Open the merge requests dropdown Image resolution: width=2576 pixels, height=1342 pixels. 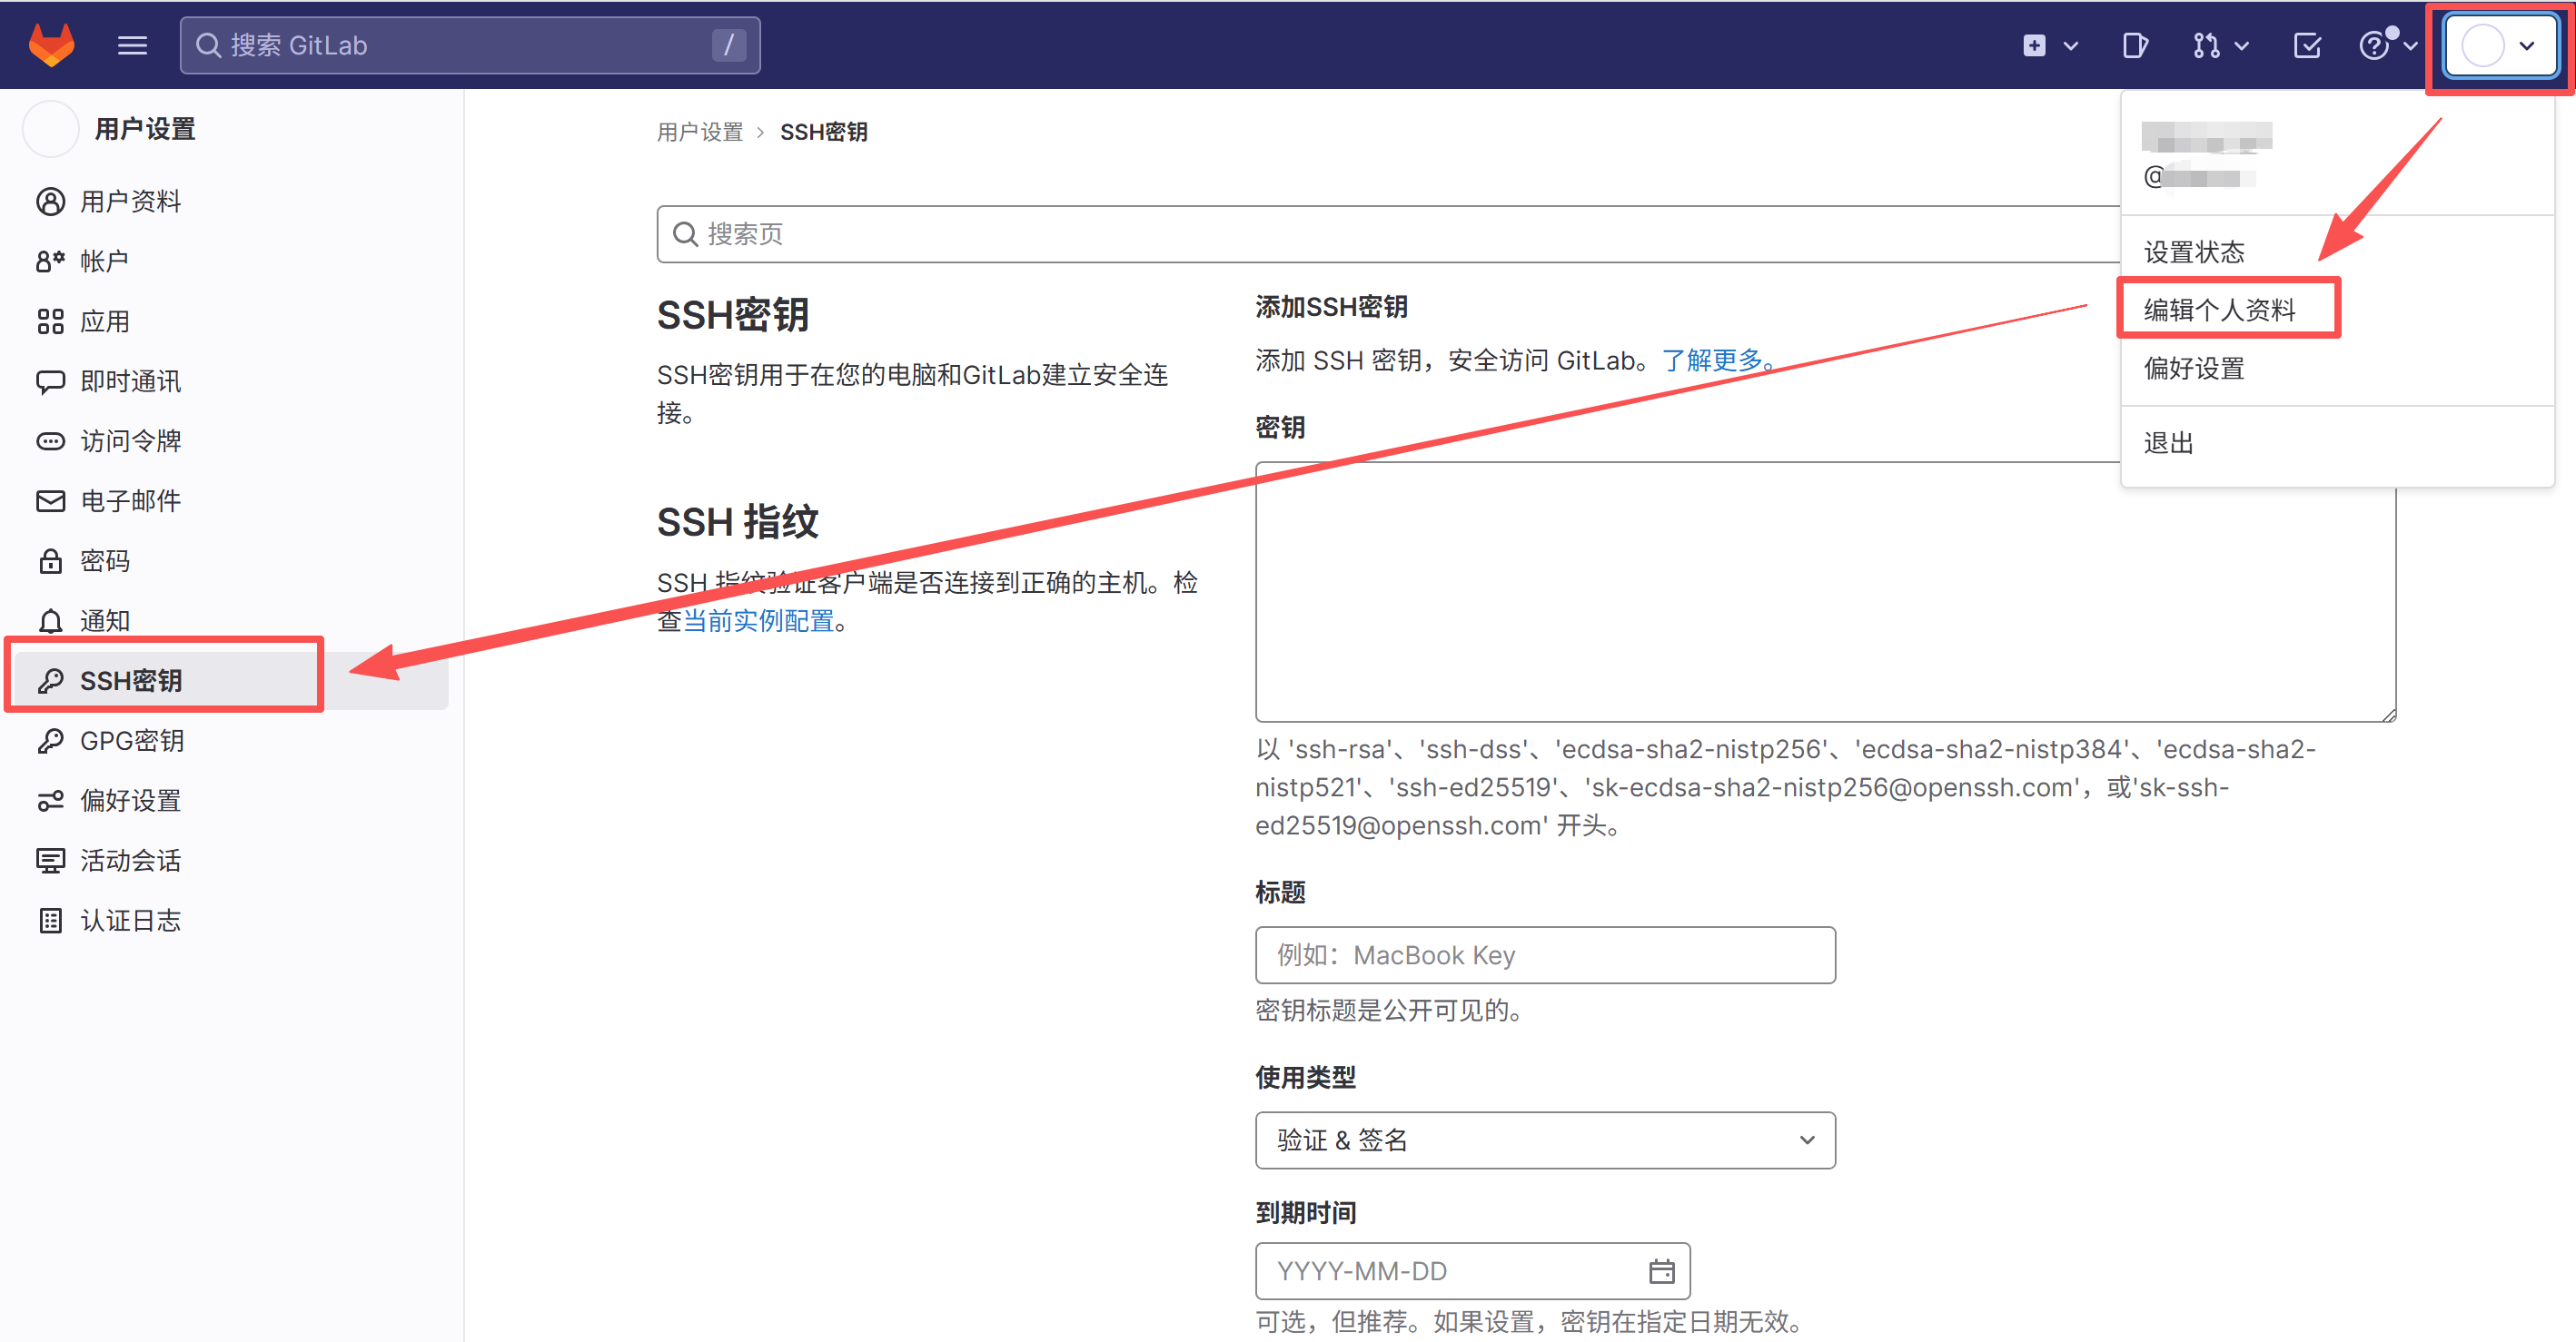pos(2221,45)
